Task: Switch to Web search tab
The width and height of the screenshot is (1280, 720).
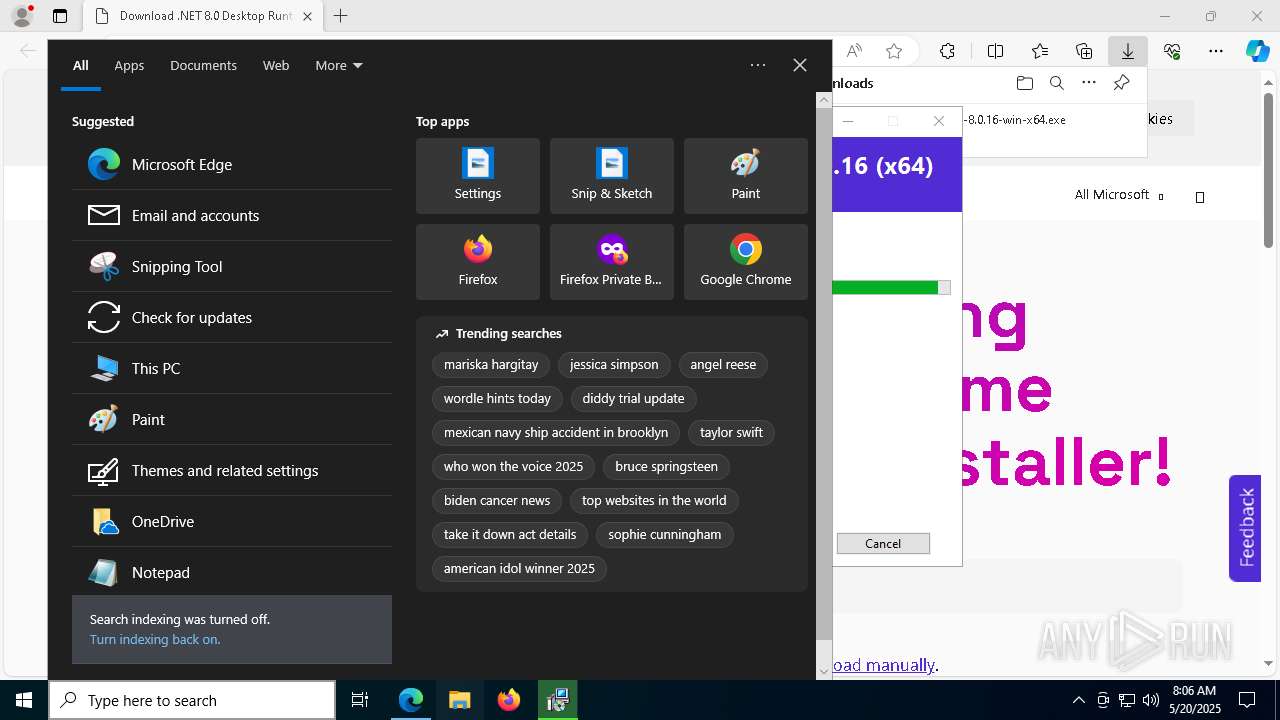Action: click(276, 65)
